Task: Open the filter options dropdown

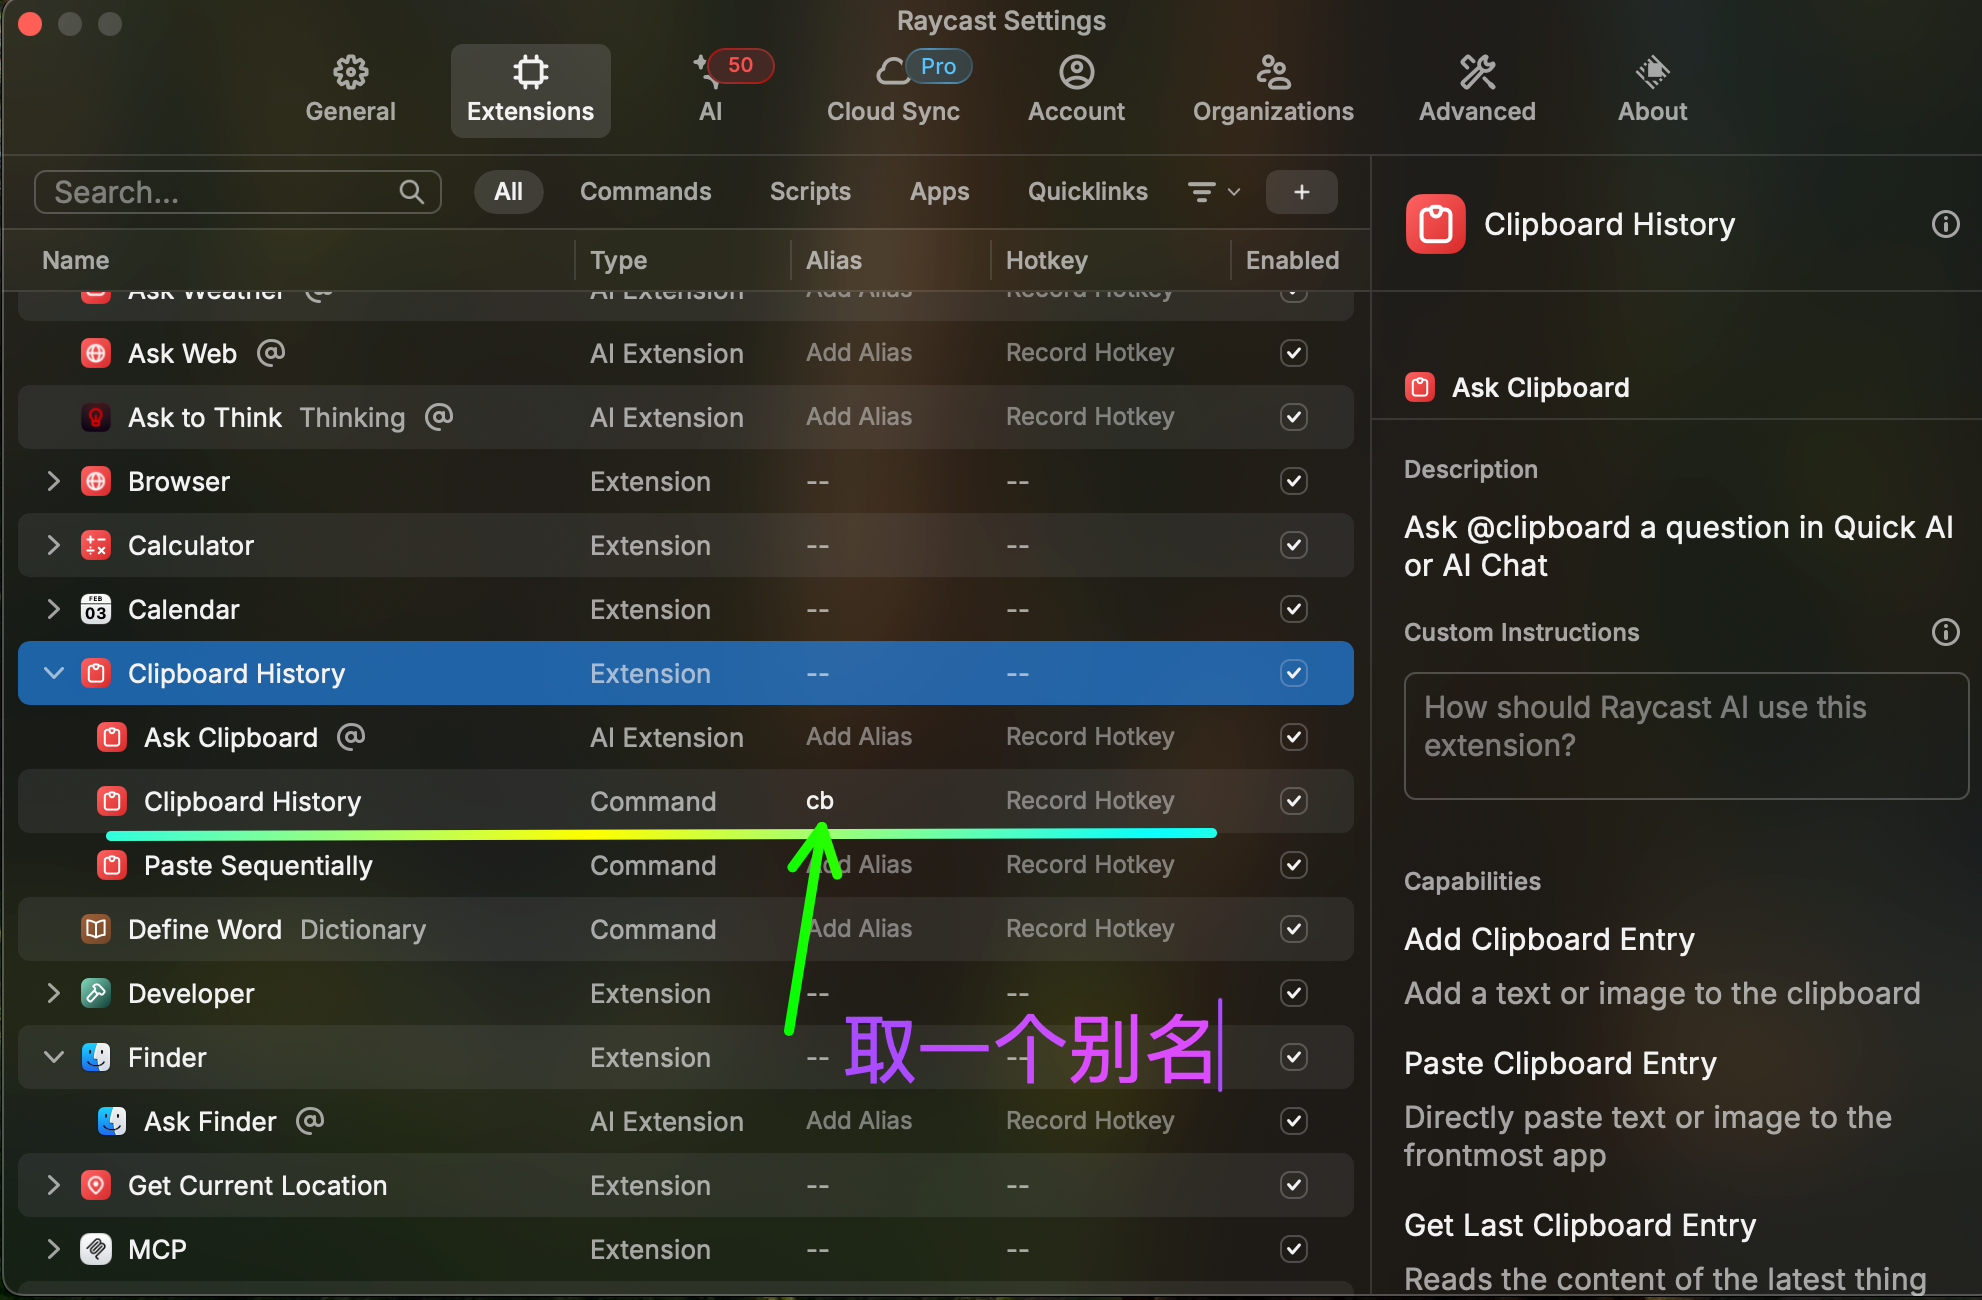Action: pos(1213,192)
